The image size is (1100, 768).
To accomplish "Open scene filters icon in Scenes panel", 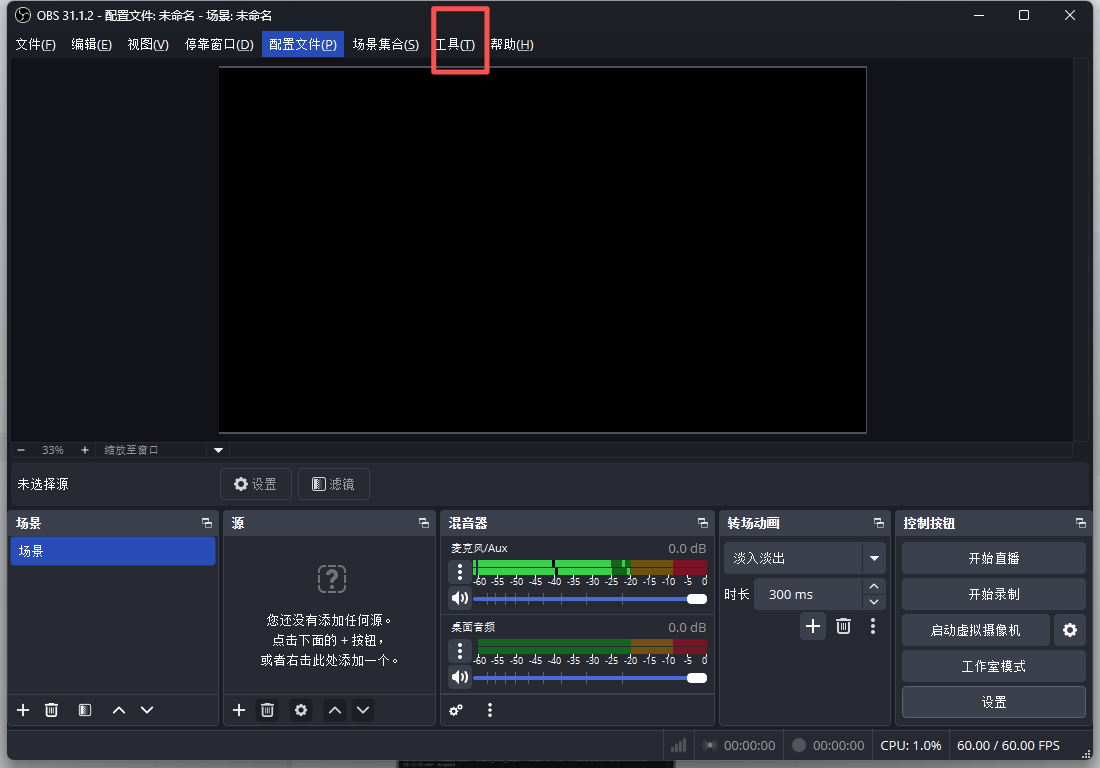I will 85,710.
